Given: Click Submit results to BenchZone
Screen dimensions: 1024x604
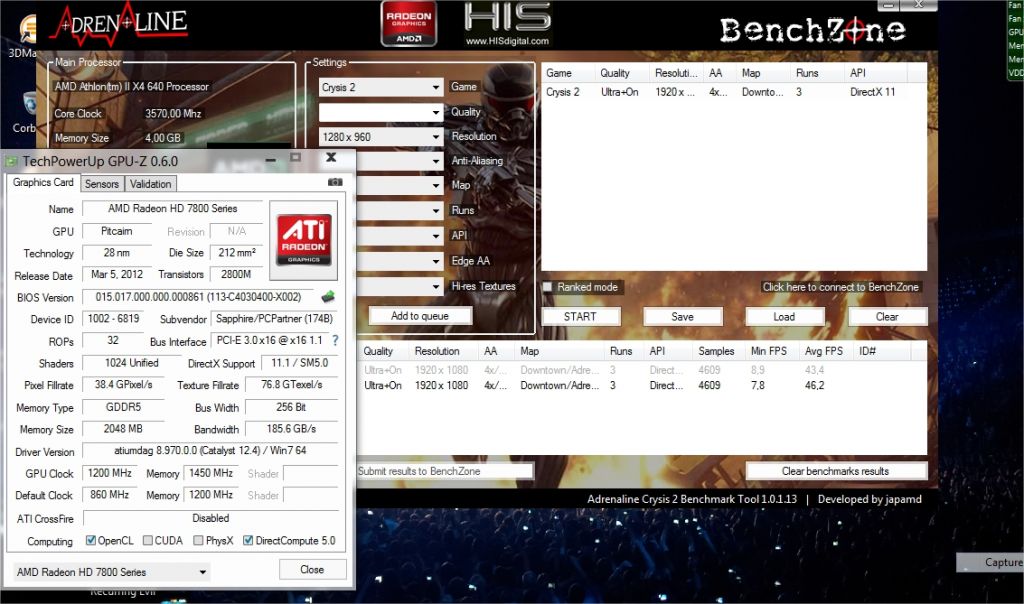Looking at the screenshot, I should tap(444, 471).
